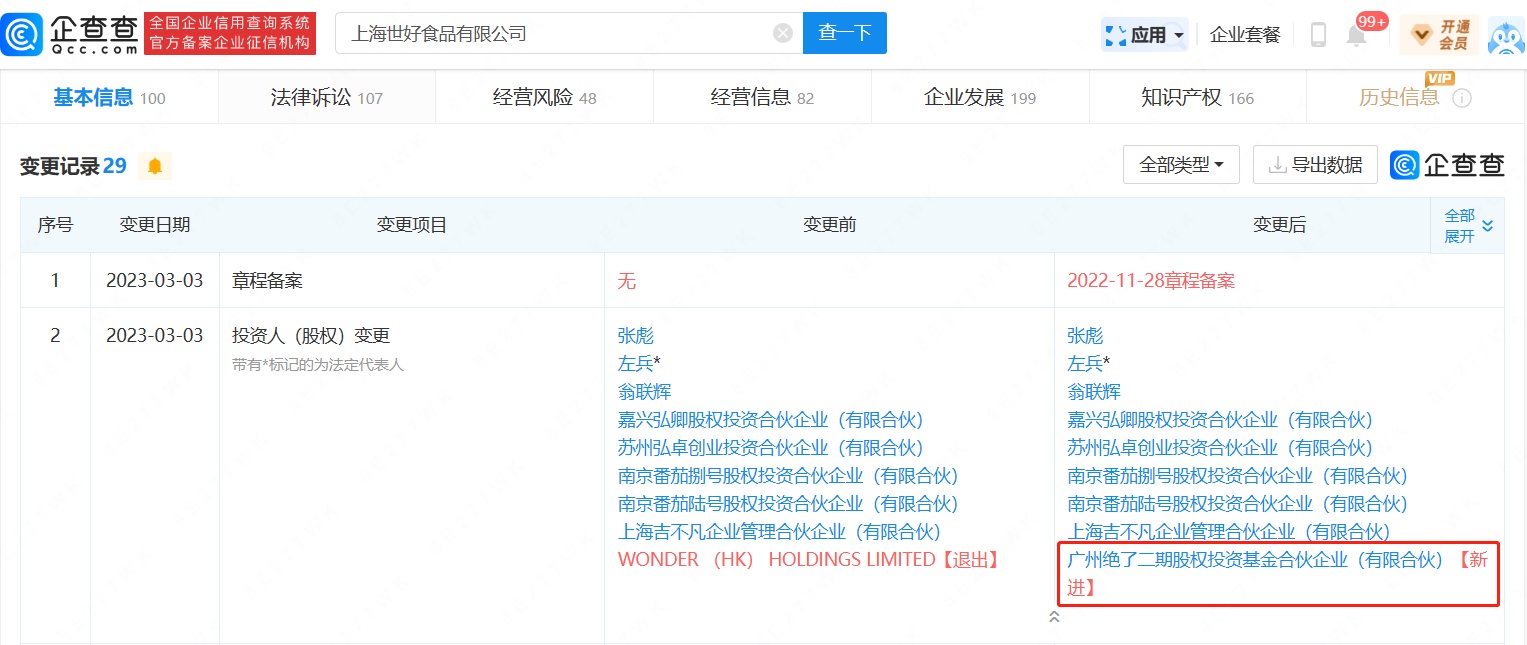1527x645 pixels.
Task: Open 南京番茄陆号股权投资合伙企业 in 变更后 column
Action: [x=1237, y=504]
